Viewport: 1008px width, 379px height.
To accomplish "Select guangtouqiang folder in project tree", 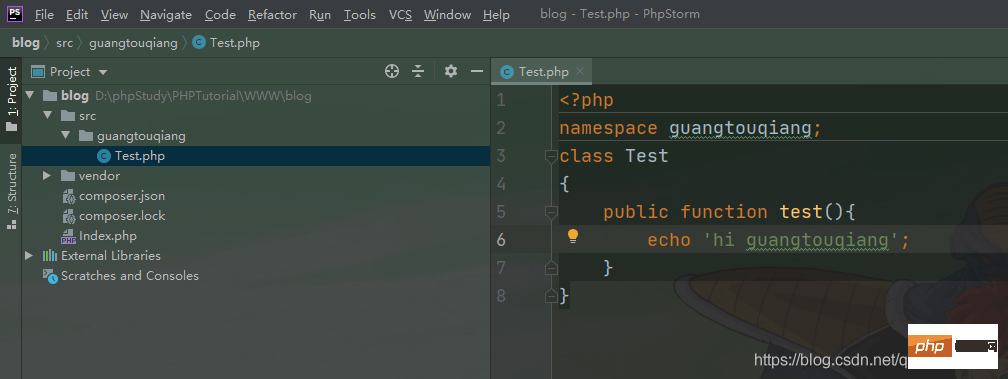I will tap(141, 136).
